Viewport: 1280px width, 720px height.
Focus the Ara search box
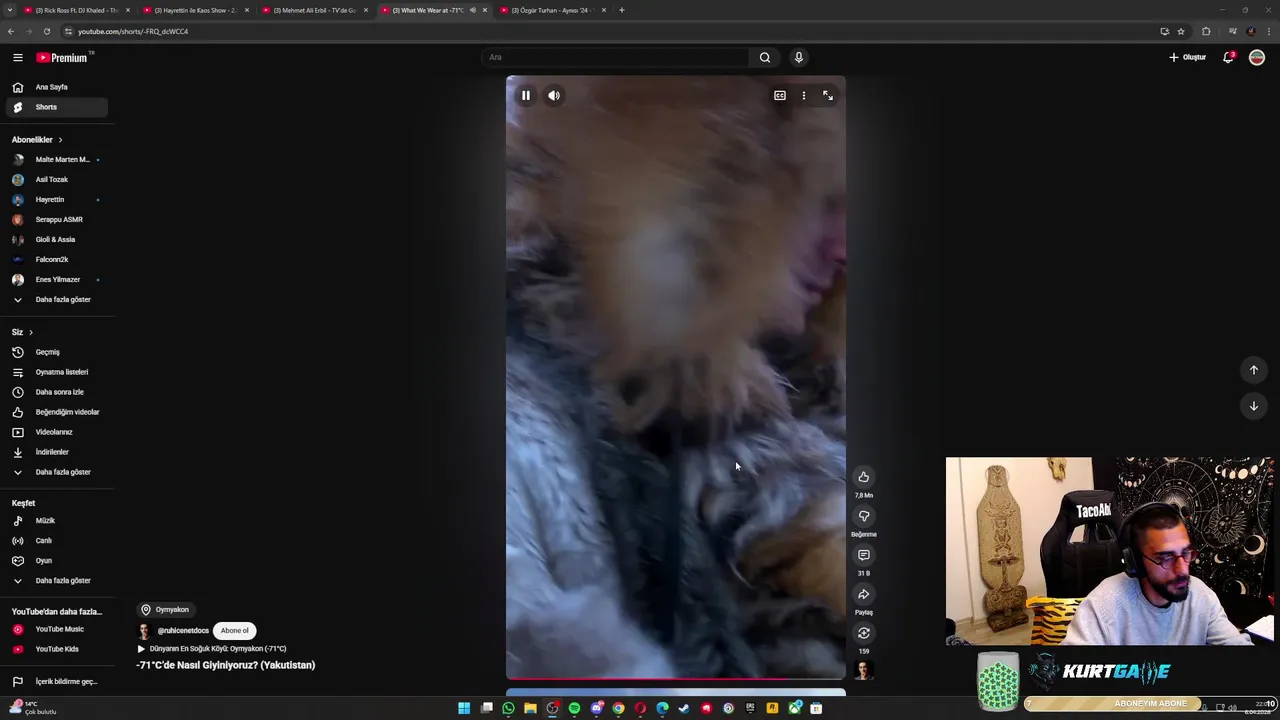(615, 57)
